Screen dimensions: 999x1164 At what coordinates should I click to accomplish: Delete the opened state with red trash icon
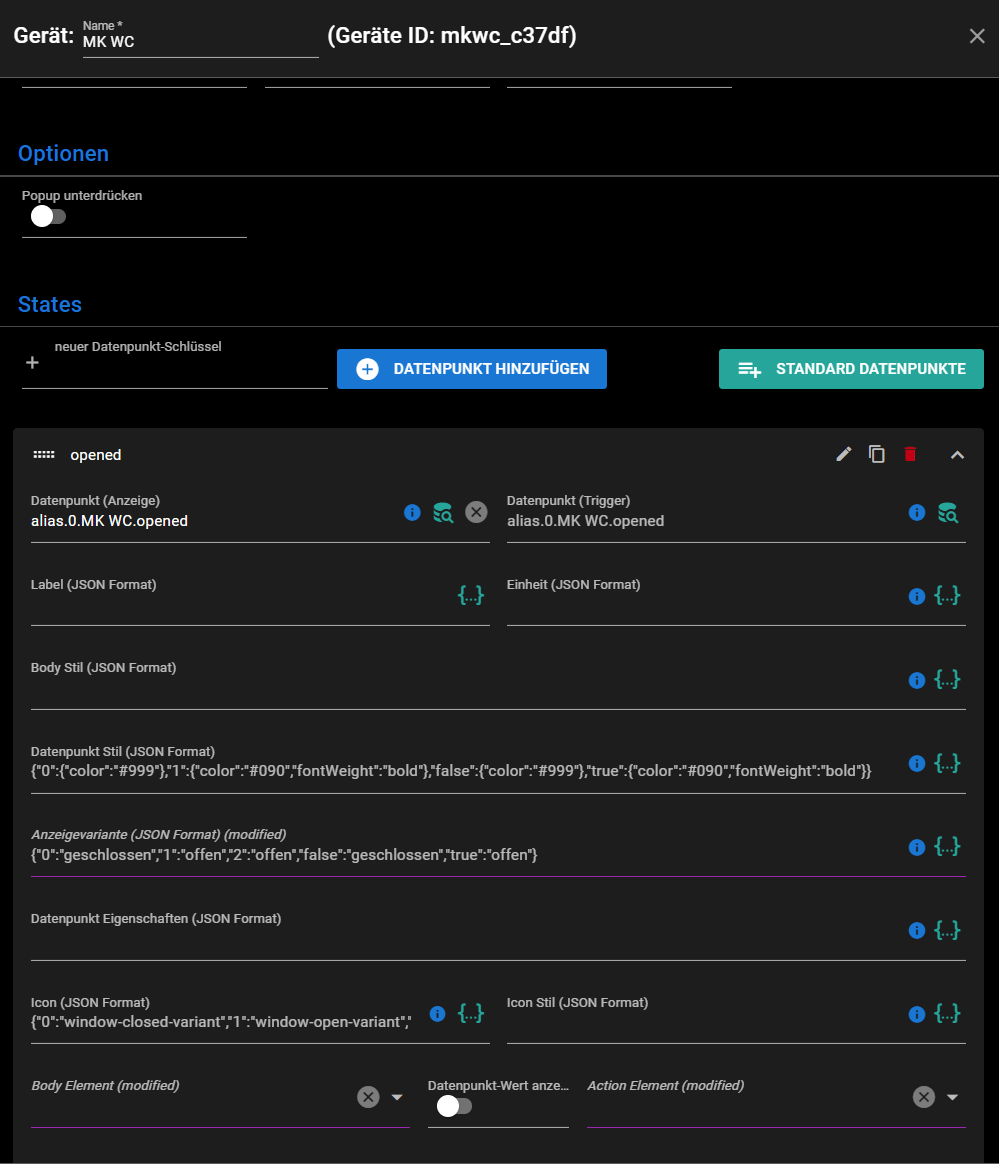tap(910, 455)
